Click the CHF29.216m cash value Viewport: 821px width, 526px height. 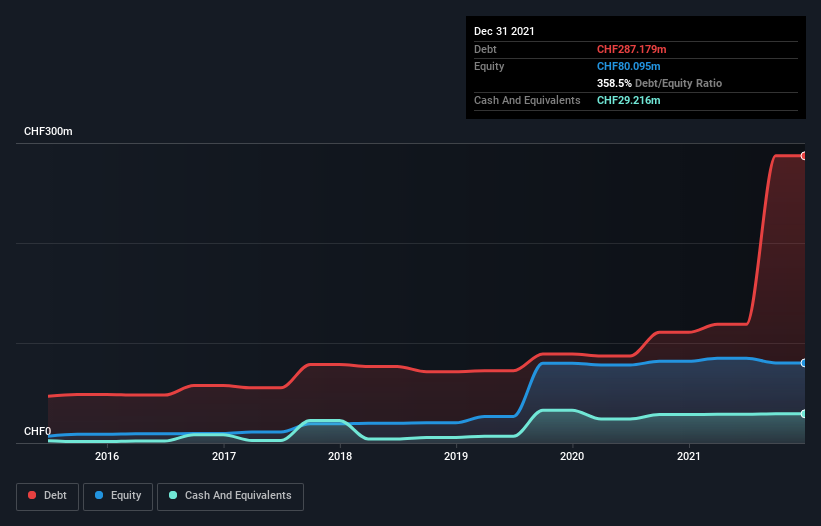click(628, 100)
